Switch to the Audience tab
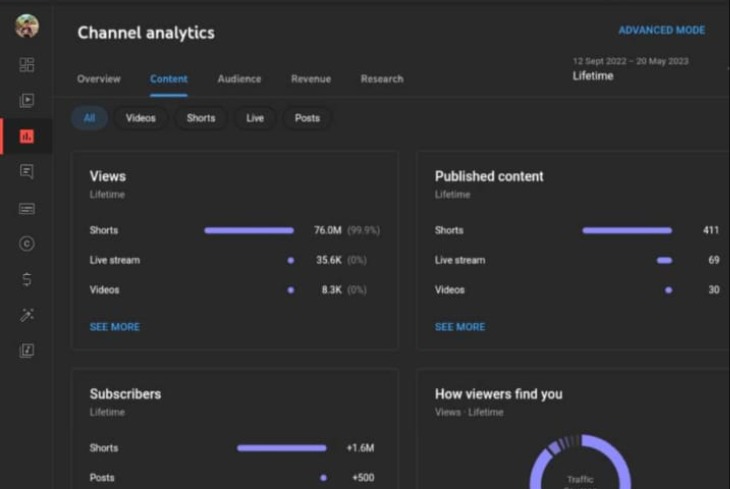The height and width of the screenshot is (489, 730). pos(239,79)
